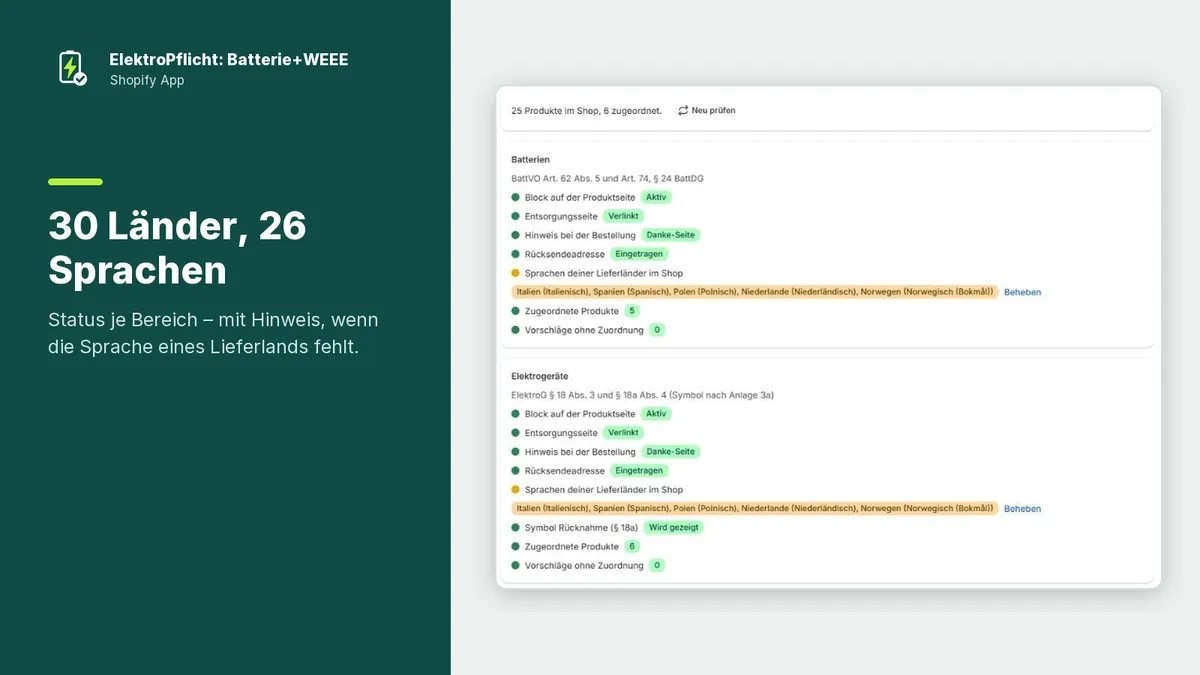Click the orange missing-languages warning under Batterien
1200x675 pixels.
pos(755,292)
